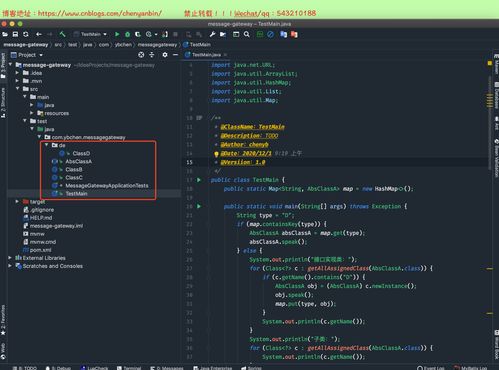Open Project Structure folder icon

[x=223, y=34]
